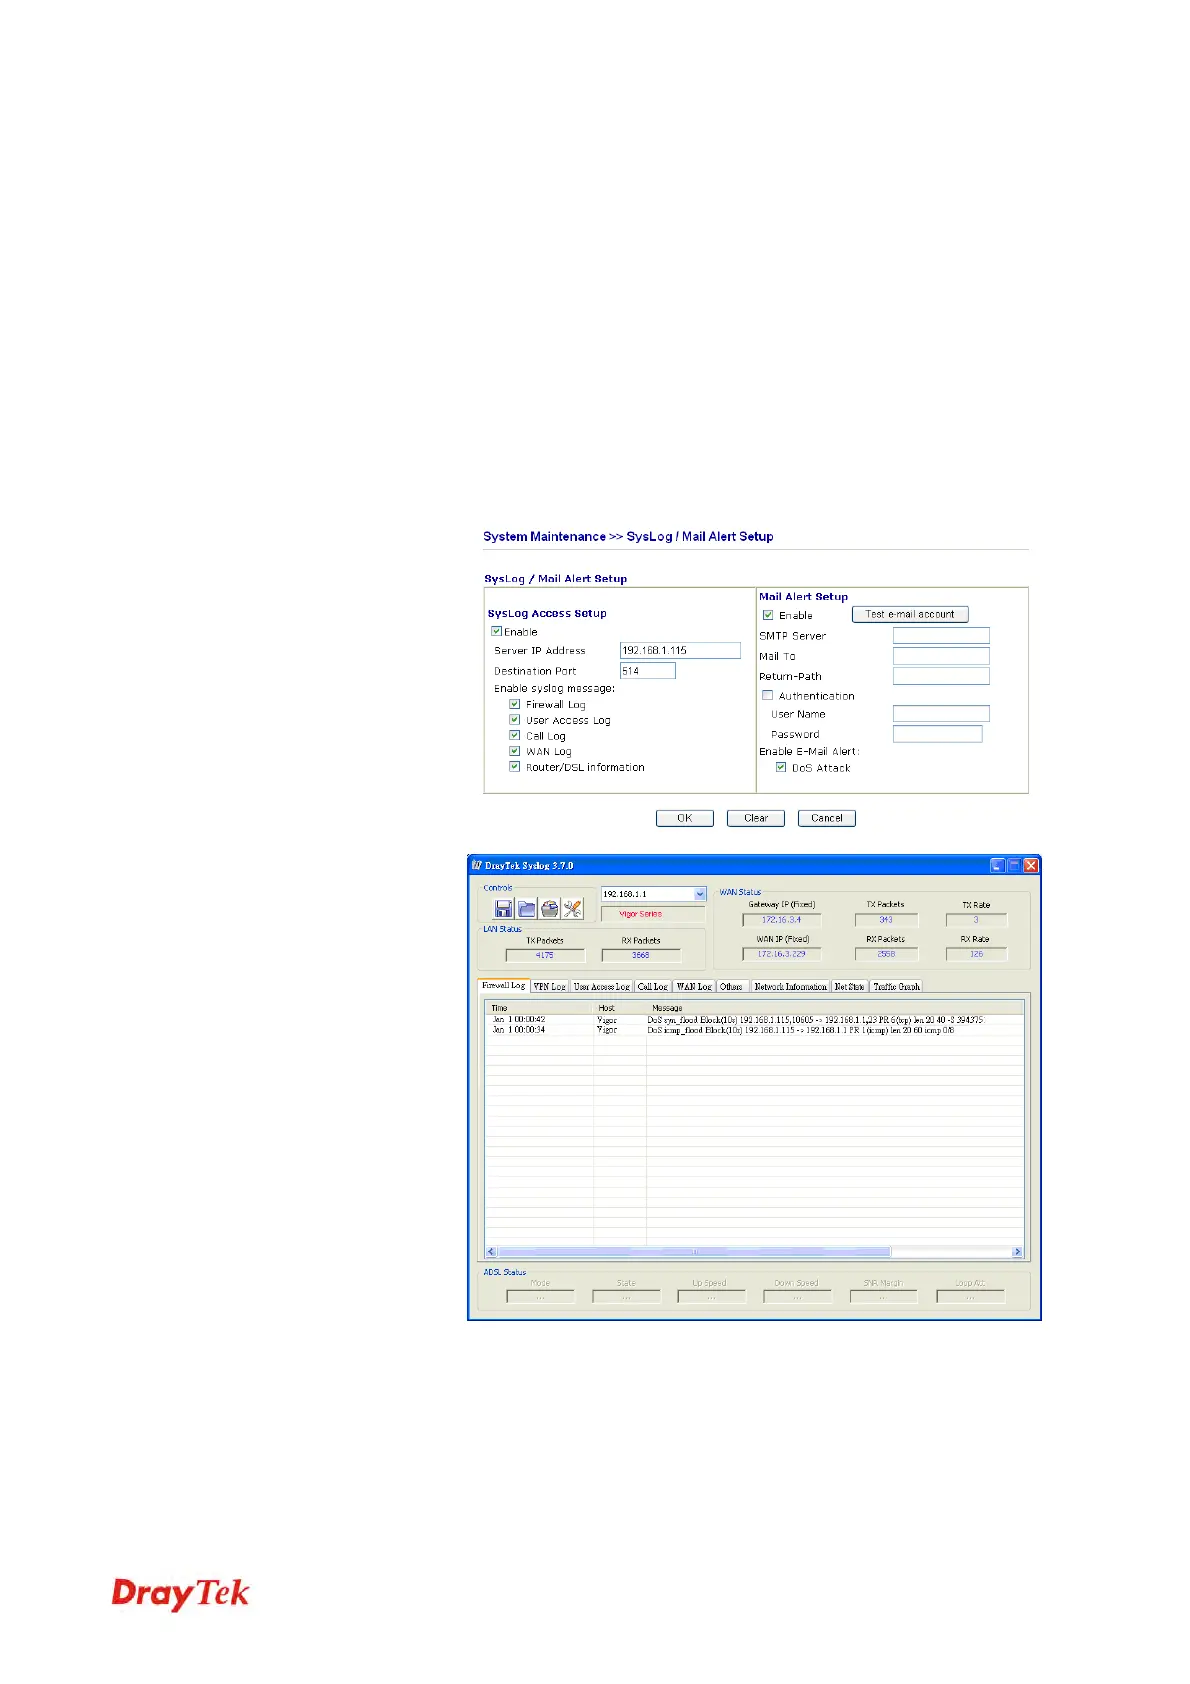
Task: Toggle the DoS Attack alert checkbox
Action: [x=781, y=767]
